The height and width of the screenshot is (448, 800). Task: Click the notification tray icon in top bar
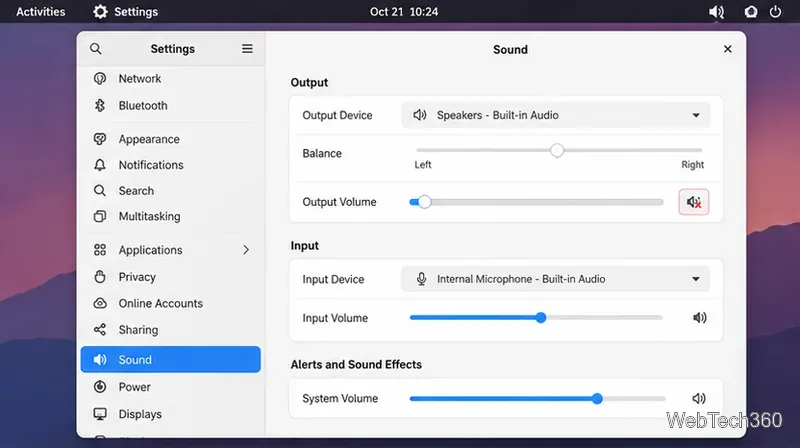(x=751, y=11)
